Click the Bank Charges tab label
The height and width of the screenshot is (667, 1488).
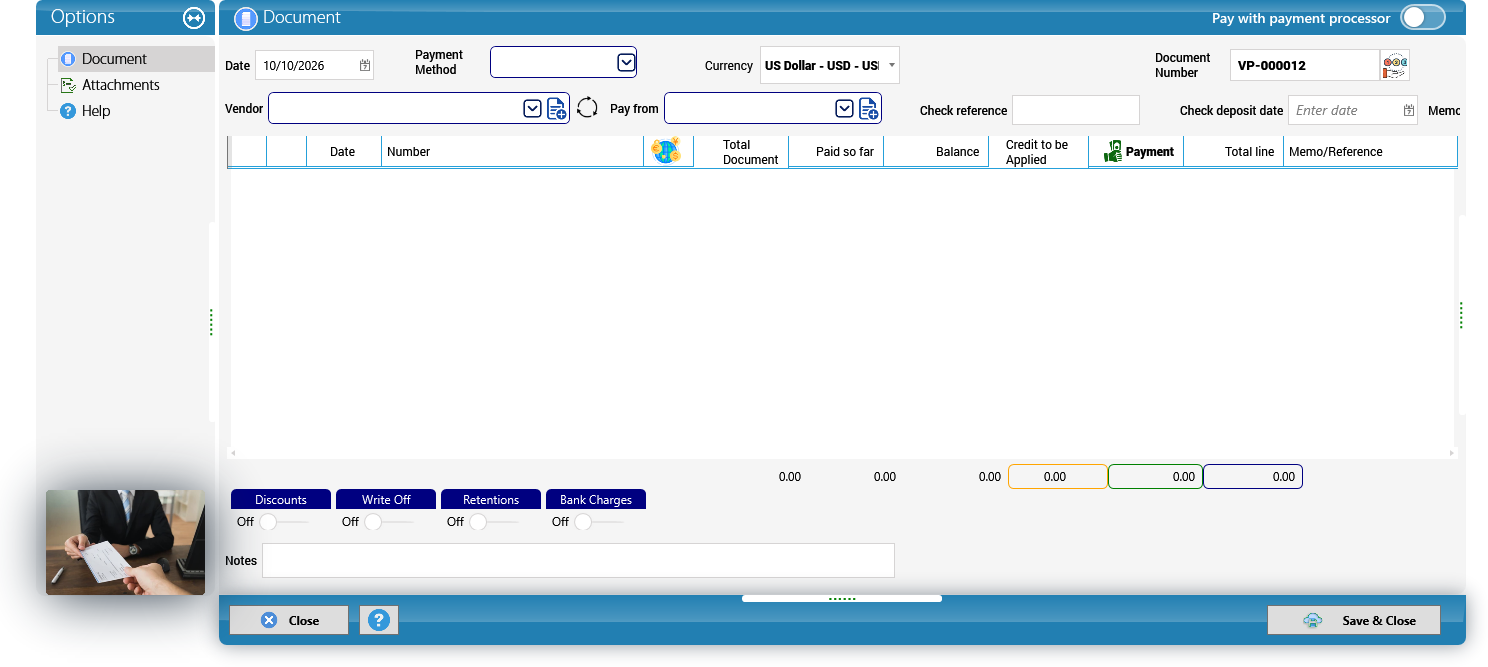(596, 499)
